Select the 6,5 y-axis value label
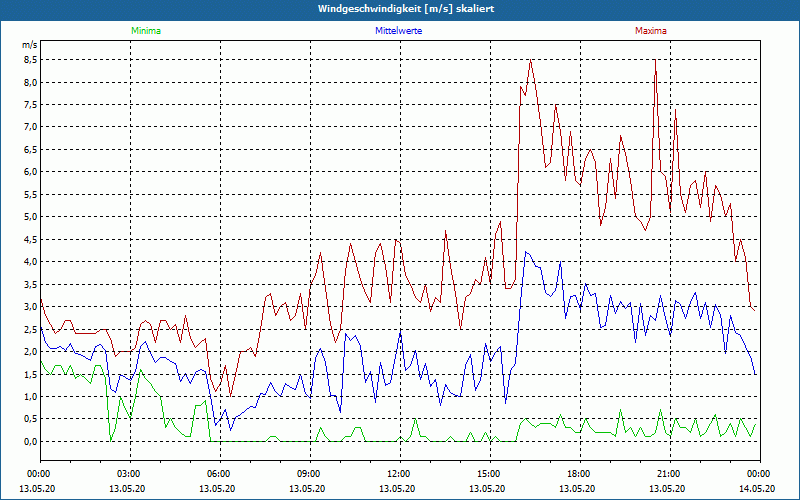The width and height of the screenshot is (800, 500). tap(29, 149)
